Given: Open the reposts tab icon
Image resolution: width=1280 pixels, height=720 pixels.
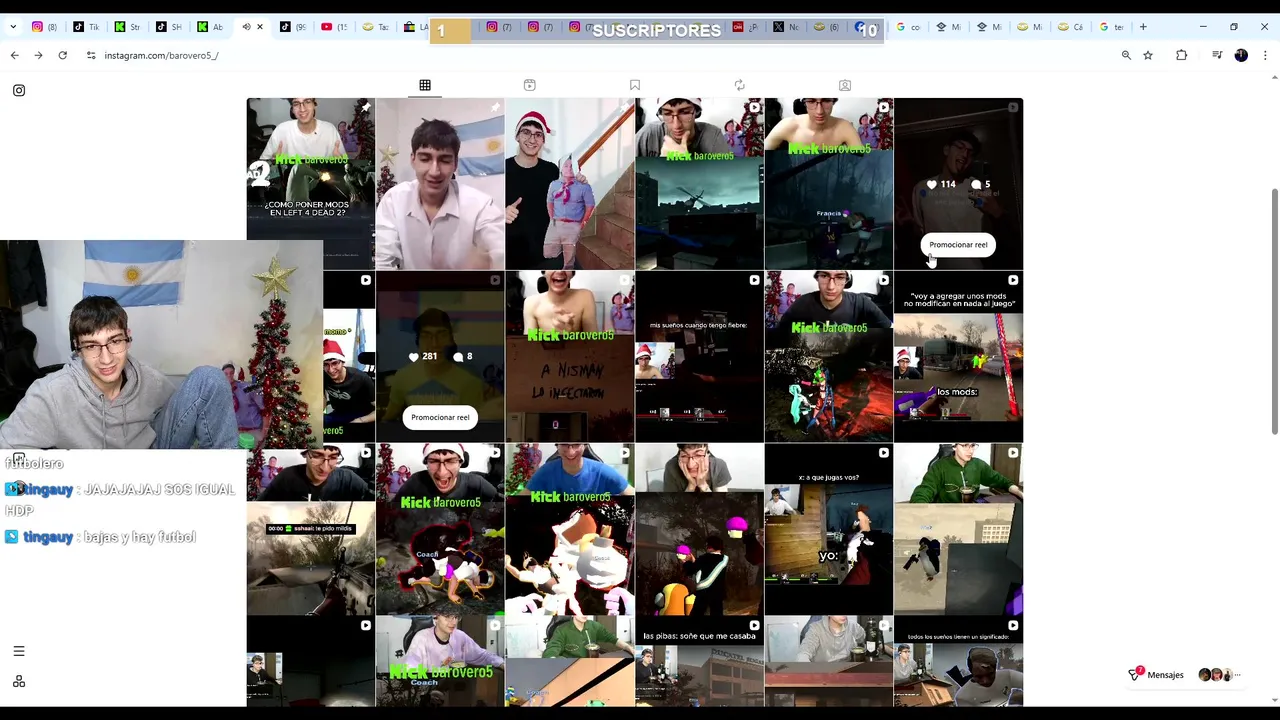Looking at the screenshot, I should pyautogui.click(x=740, y=86).
